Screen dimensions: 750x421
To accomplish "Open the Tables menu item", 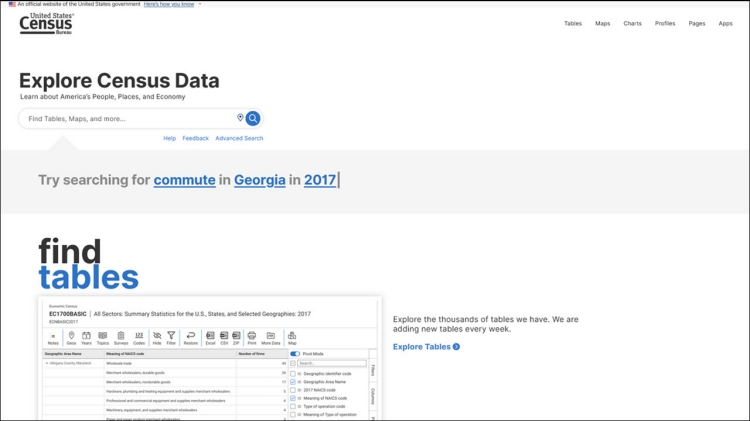I will (x=573, y=23).
